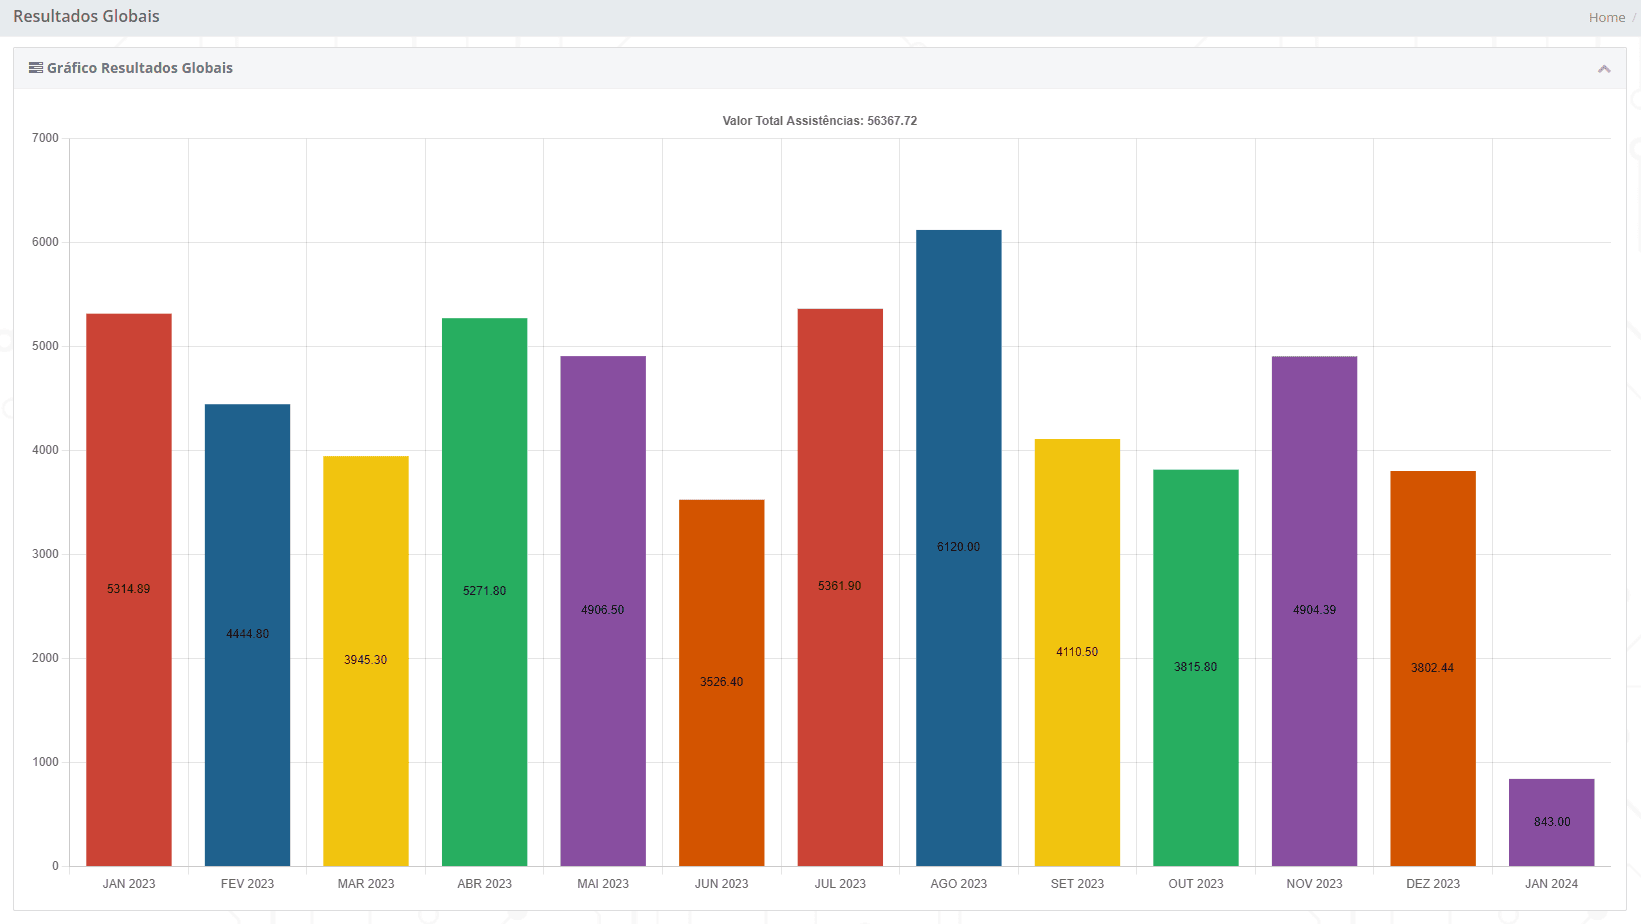The image size is (1641, 924).
Task: Click the Gráfico Resultados Globais panel title
Action: [140, 68]
